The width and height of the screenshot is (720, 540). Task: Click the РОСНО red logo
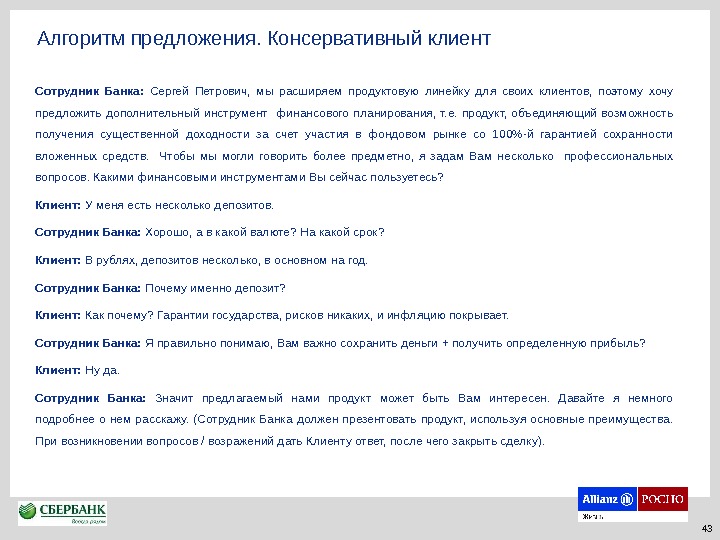point(663,499)
